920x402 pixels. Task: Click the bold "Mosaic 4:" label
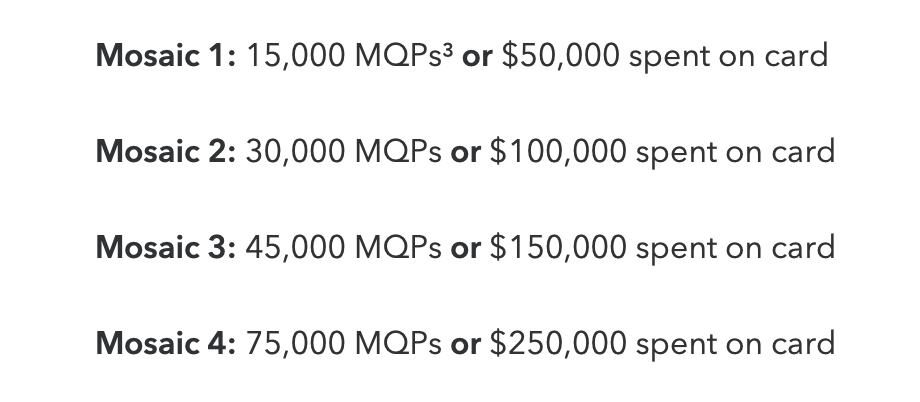pos(166,343)
